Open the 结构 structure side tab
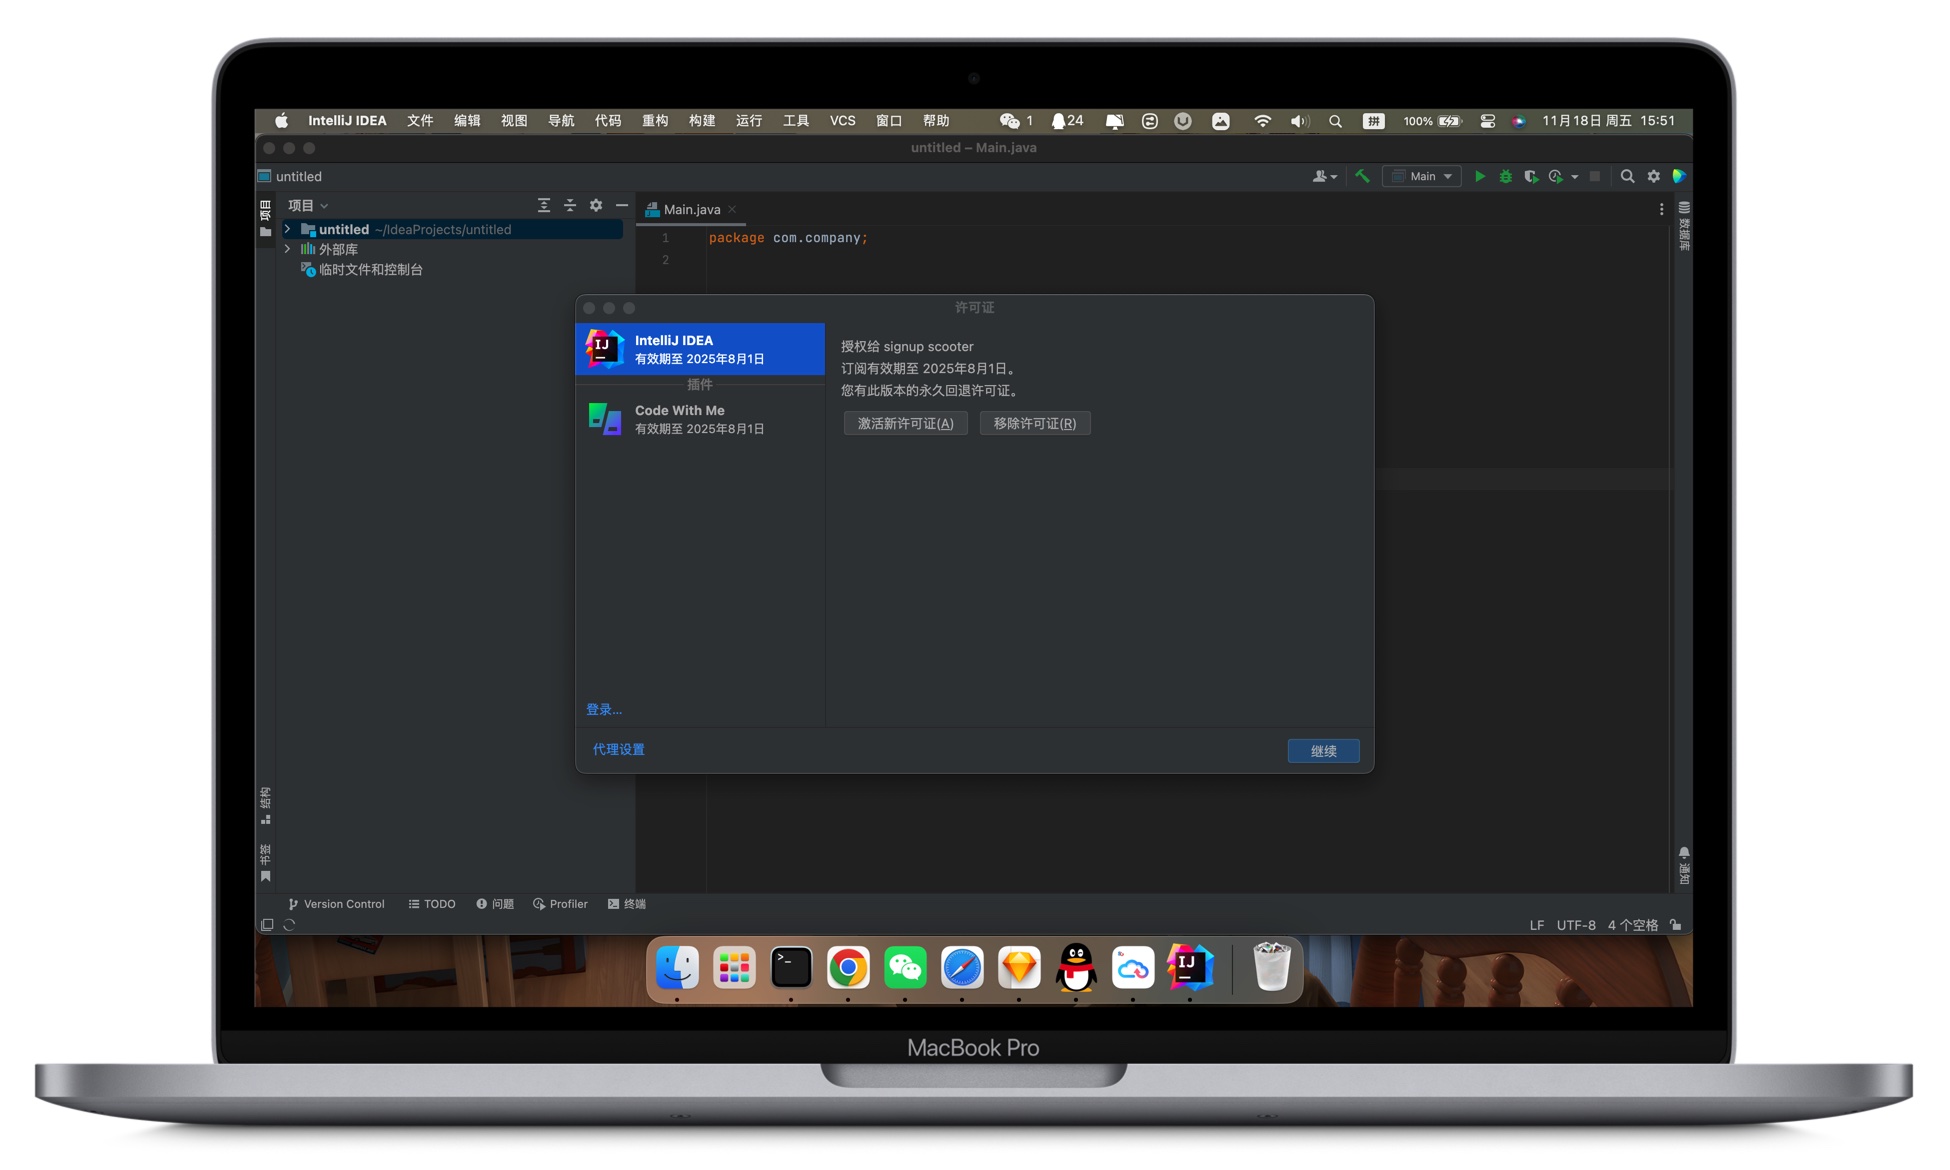This screenshot has width=1950, height=1170. [265, 806]
